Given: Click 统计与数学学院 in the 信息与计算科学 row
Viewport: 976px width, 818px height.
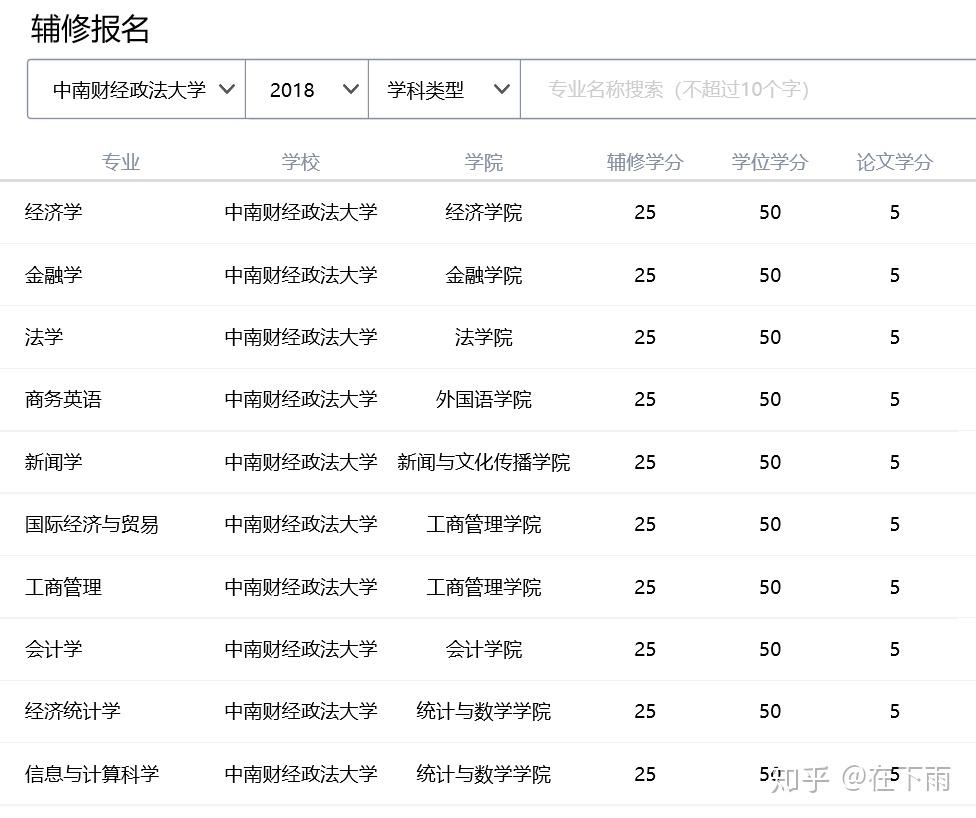Looking at the screenshot, I should 484,774.
